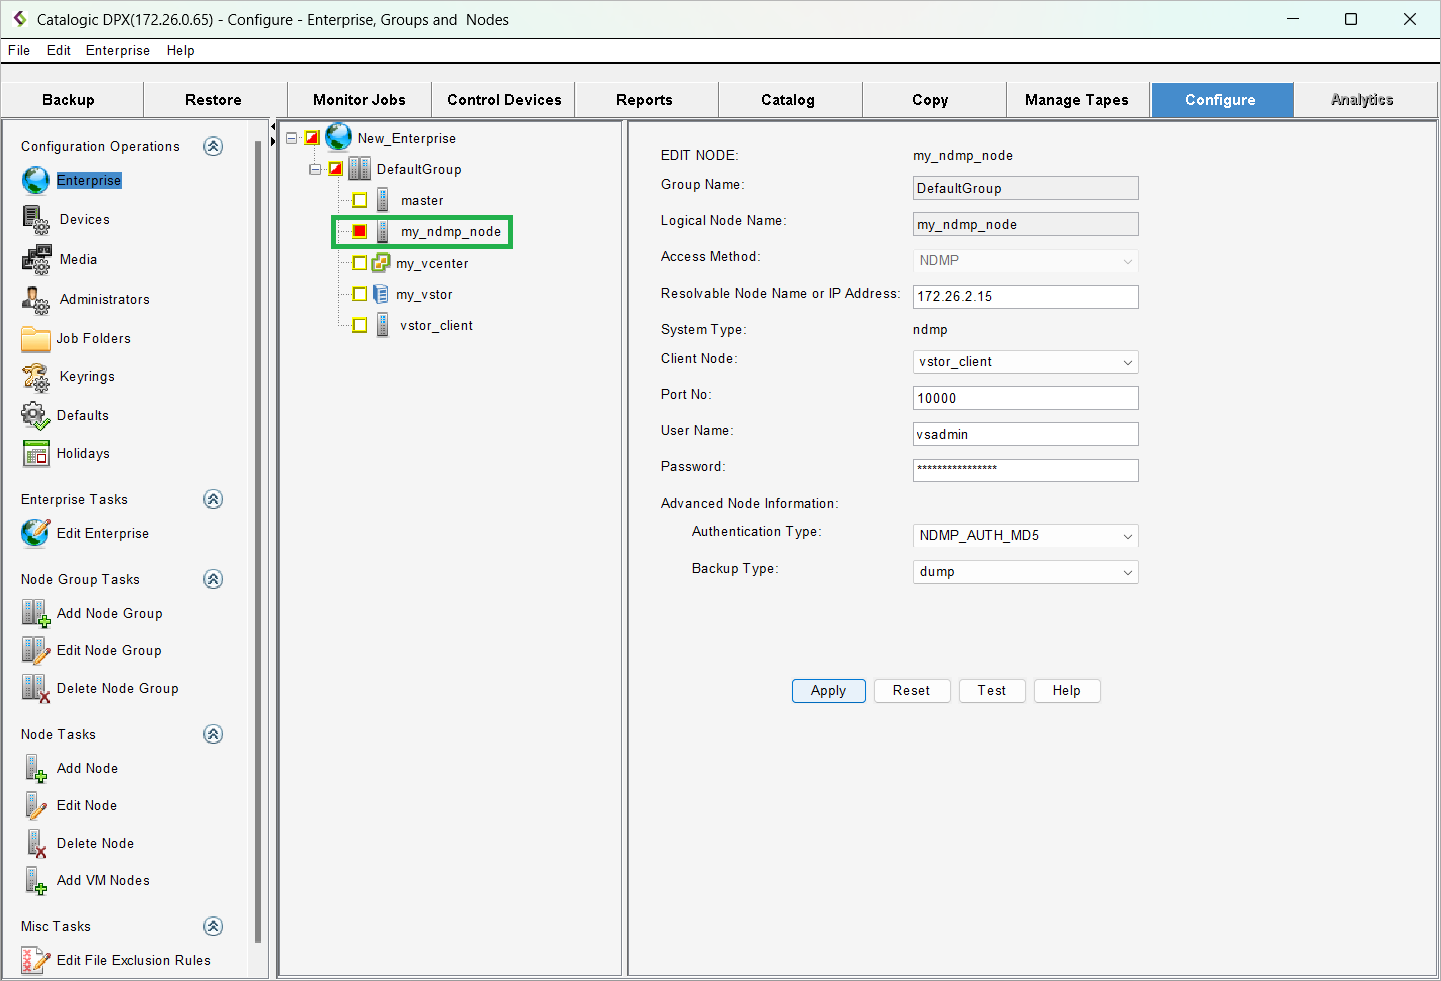Check the master node checkbox
Image resolution: width=1441 pixels, height=981 pixels.
click(360, 200)
